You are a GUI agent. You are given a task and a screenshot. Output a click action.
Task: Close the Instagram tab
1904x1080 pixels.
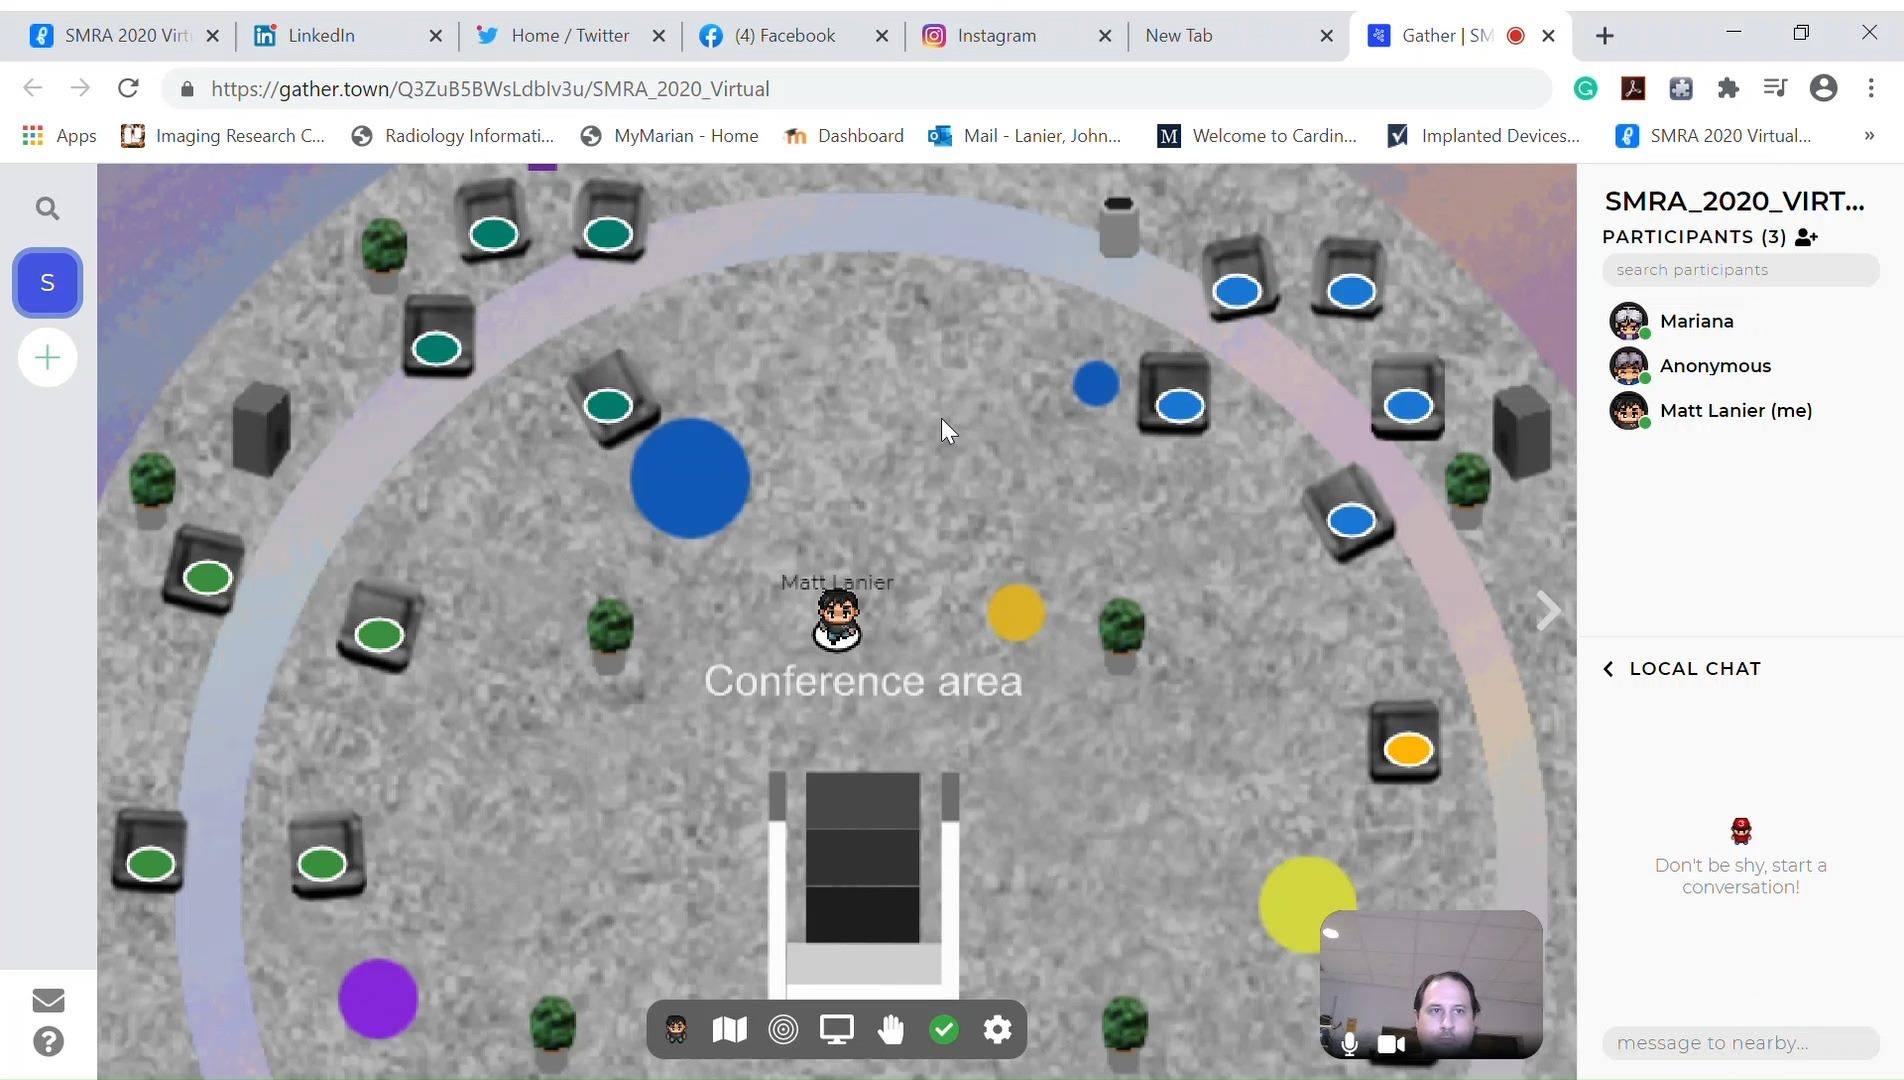1104,36
